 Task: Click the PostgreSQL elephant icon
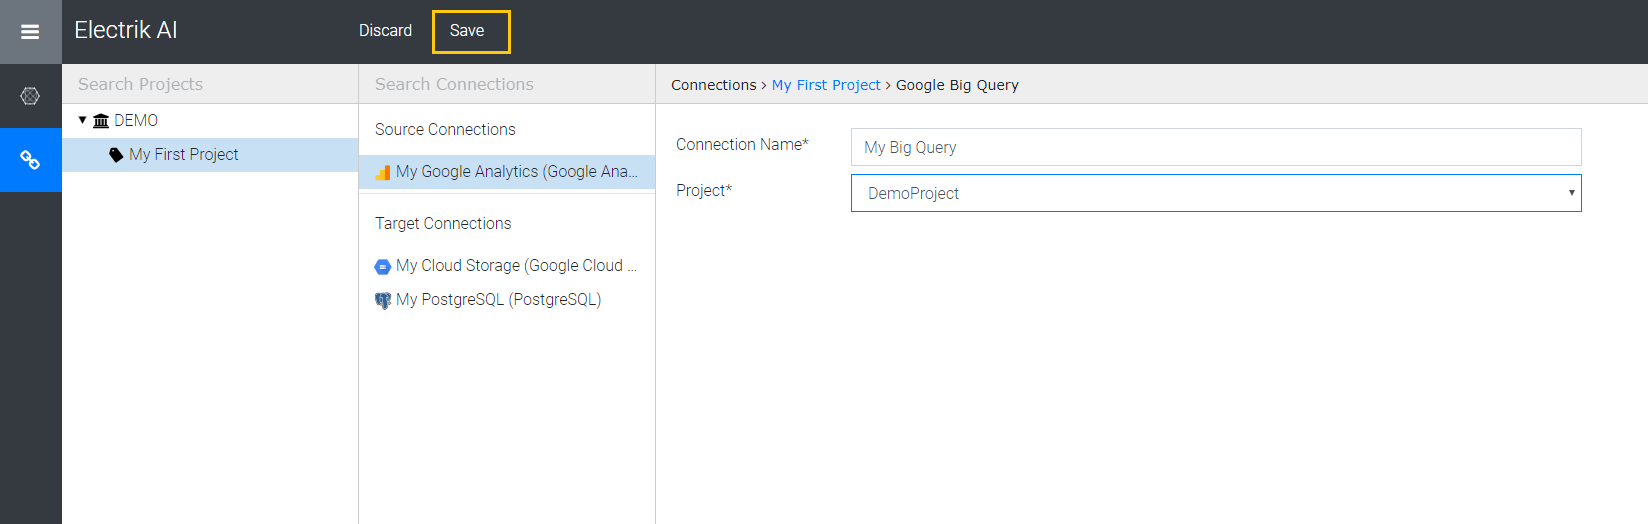point(383,300)
